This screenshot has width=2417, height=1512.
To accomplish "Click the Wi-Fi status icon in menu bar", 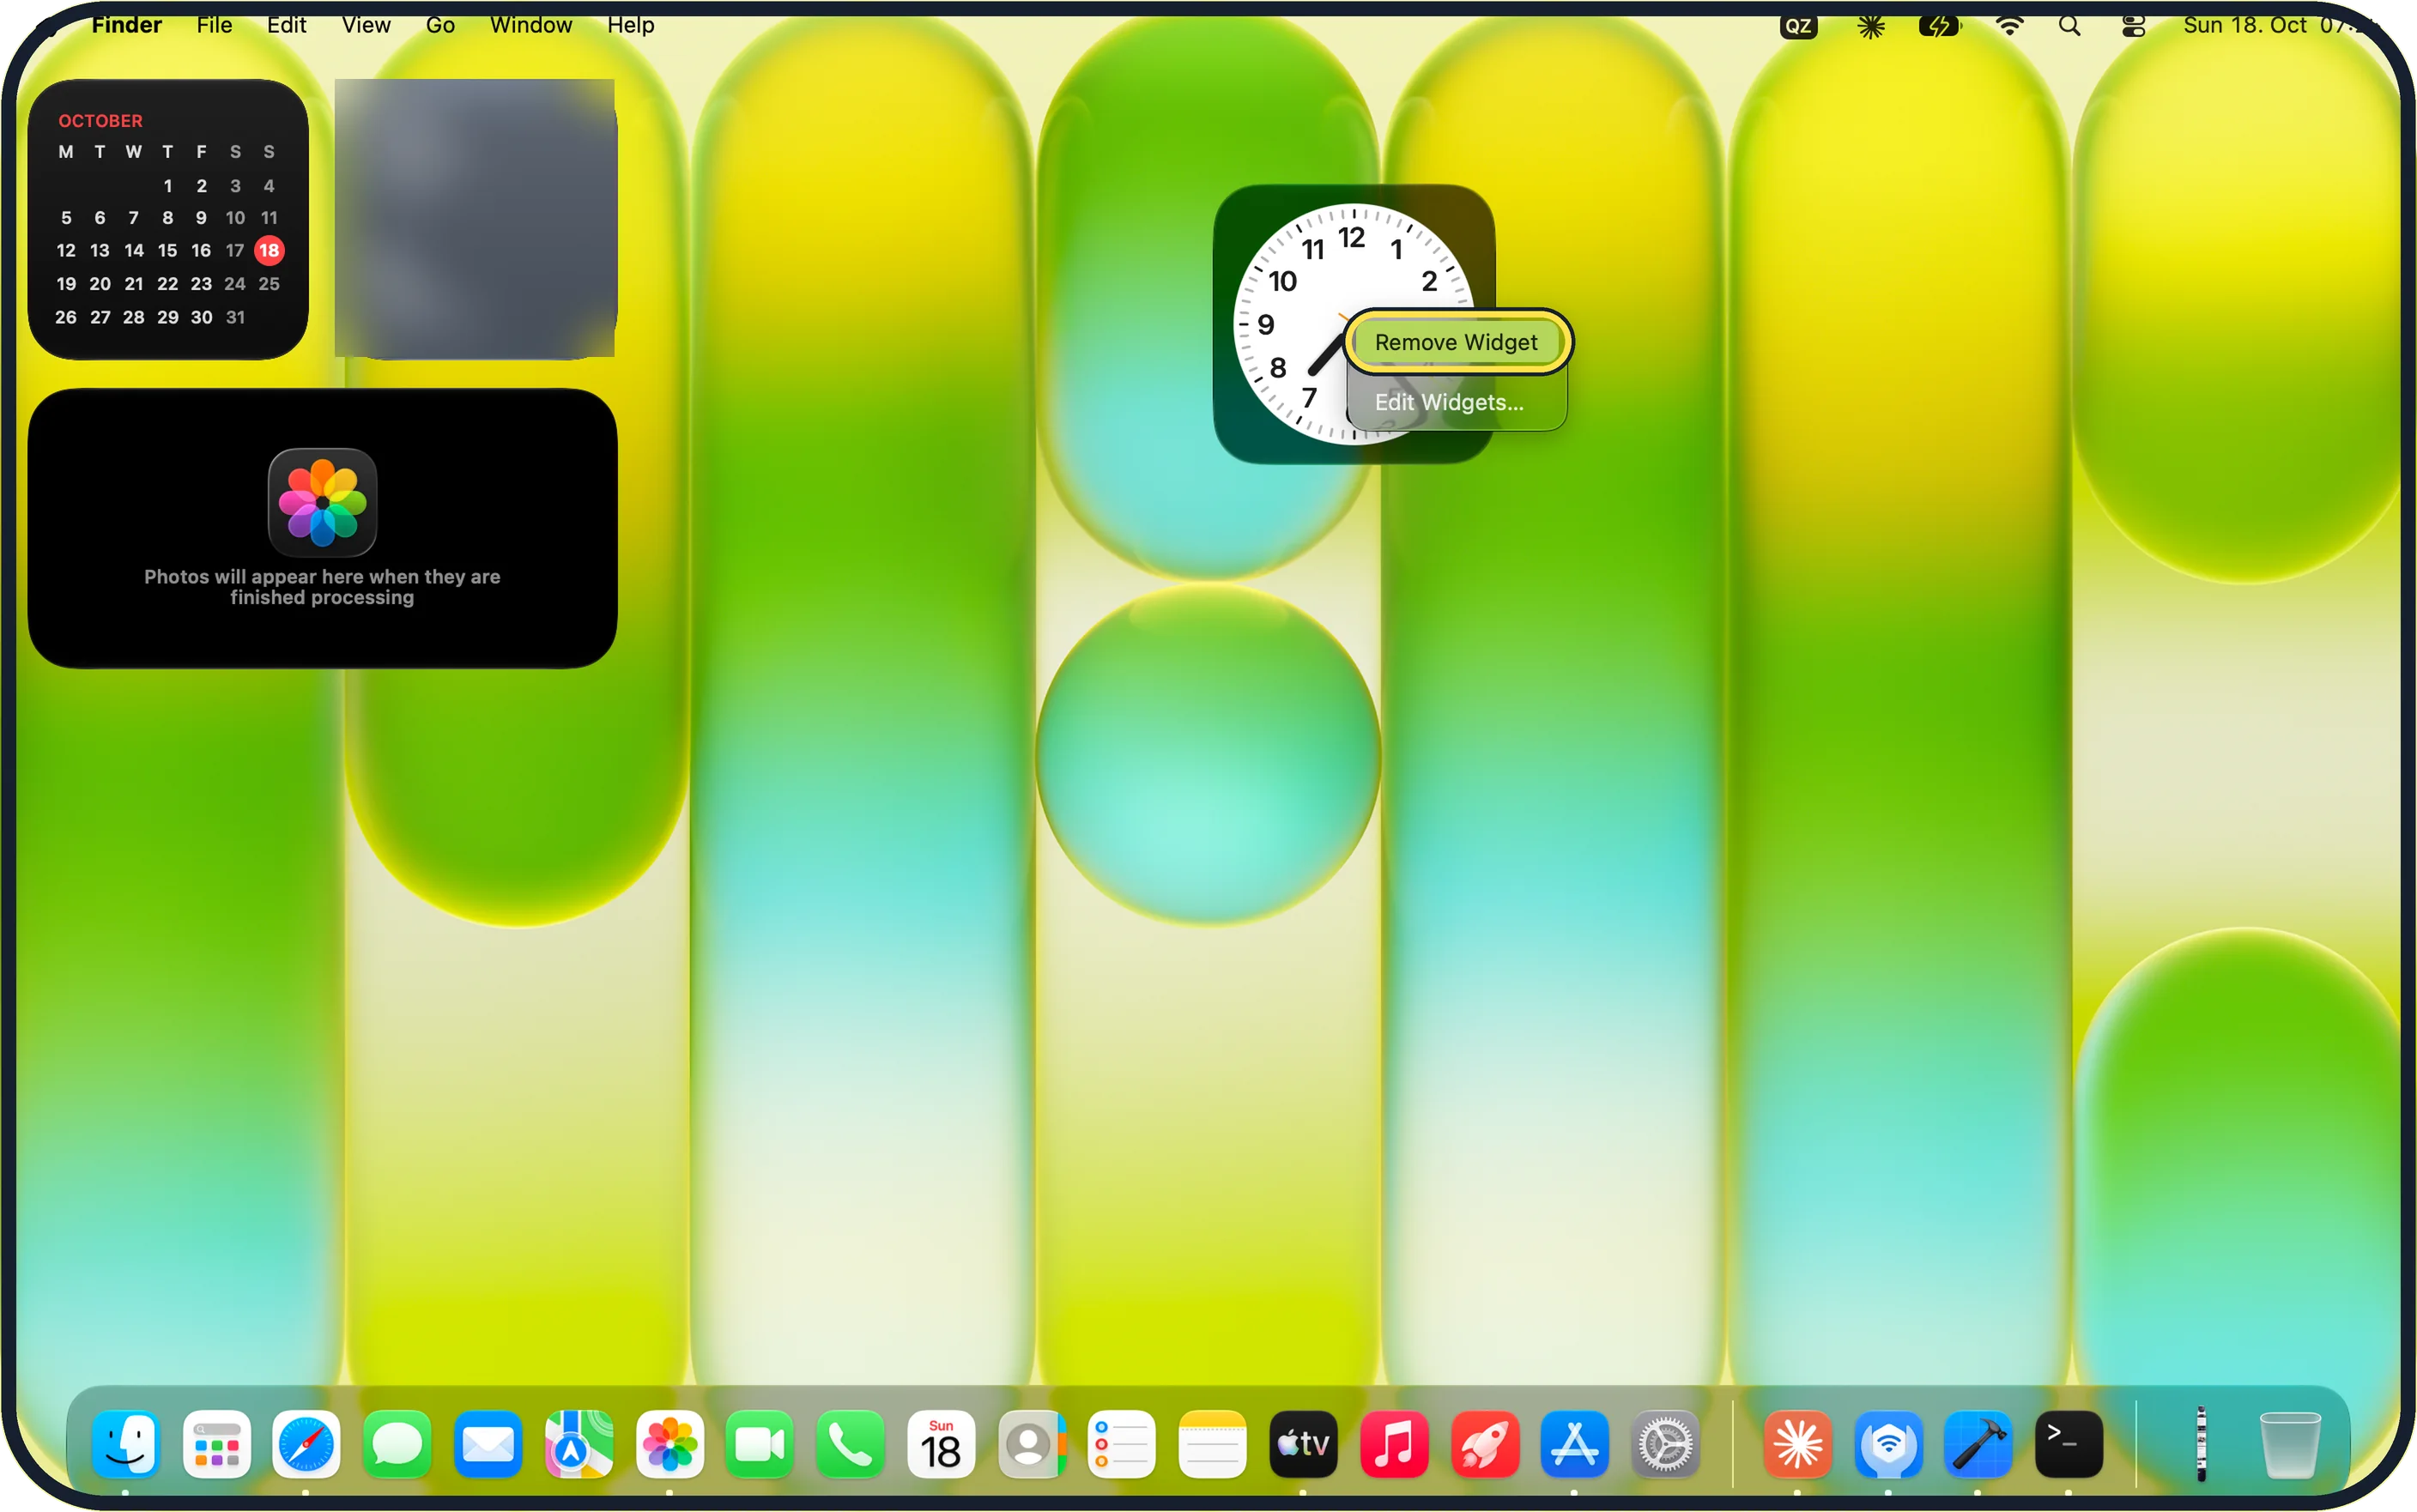I will click(2009, 26).
